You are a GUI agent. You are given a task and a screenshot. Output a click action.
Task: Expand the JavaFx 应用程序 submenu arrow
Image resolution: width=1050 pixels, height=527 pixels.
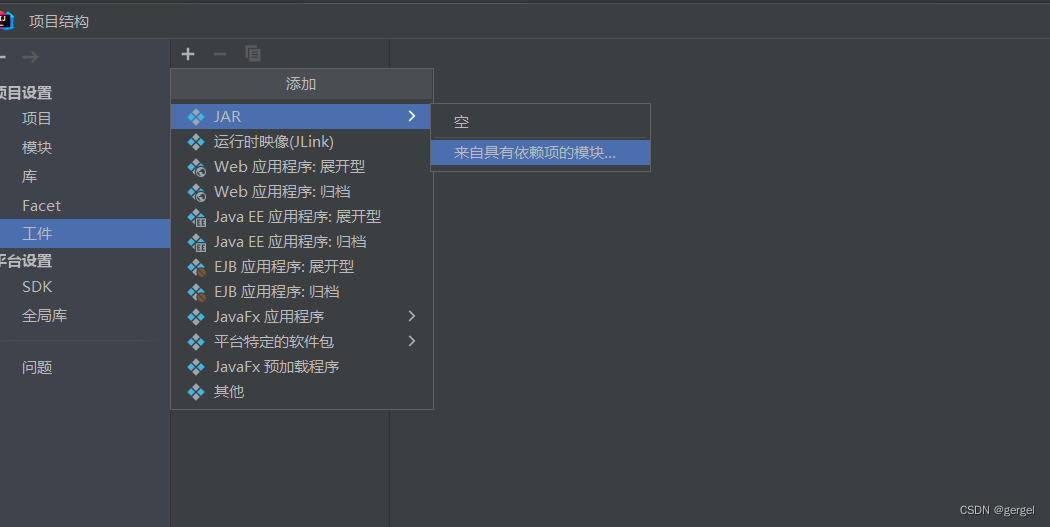coord(412,316)
